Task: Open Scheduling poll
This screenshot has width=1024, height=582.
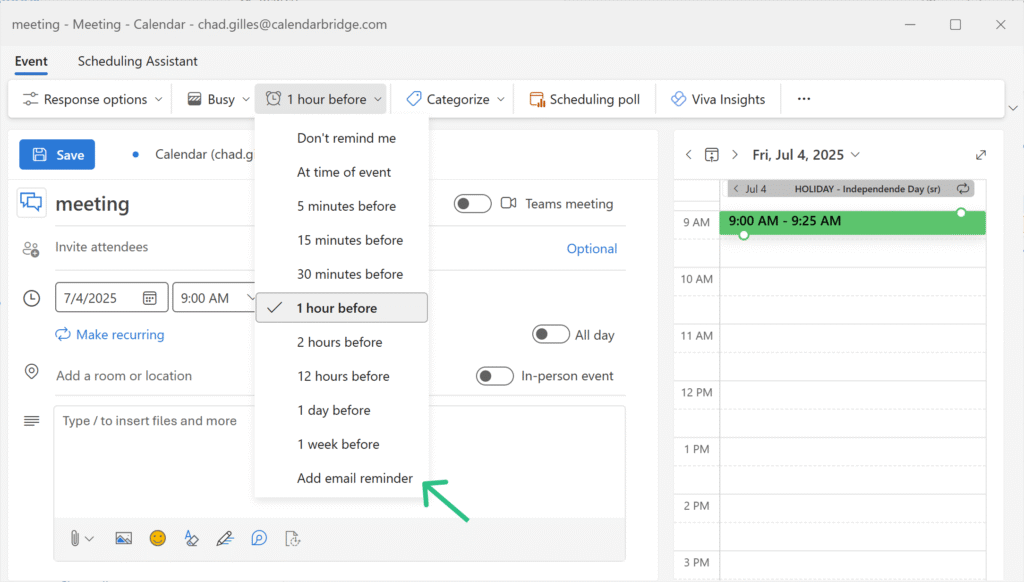Action: click(584, 99)
